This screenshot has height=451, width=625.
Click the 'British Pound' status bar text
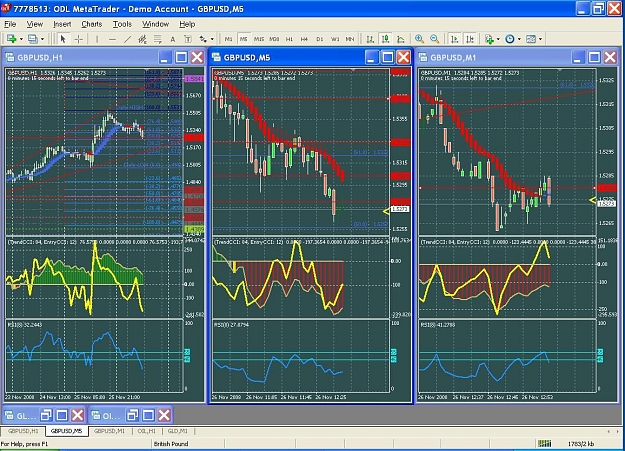171,444
